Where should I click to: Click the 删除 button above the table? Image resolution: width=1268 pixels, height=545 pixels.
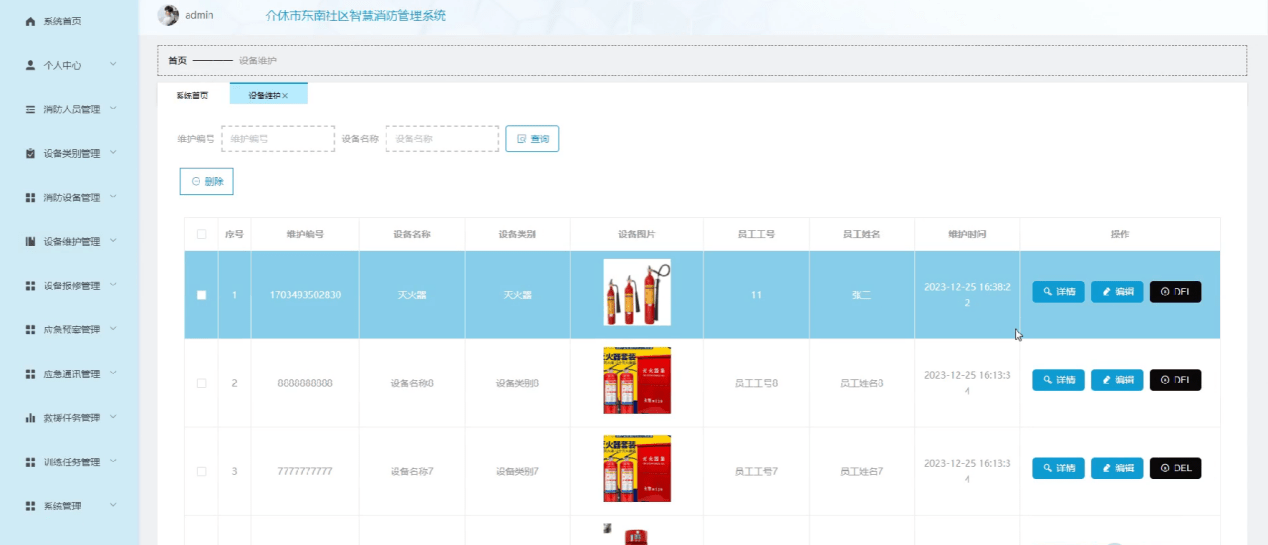pos(206,181)
